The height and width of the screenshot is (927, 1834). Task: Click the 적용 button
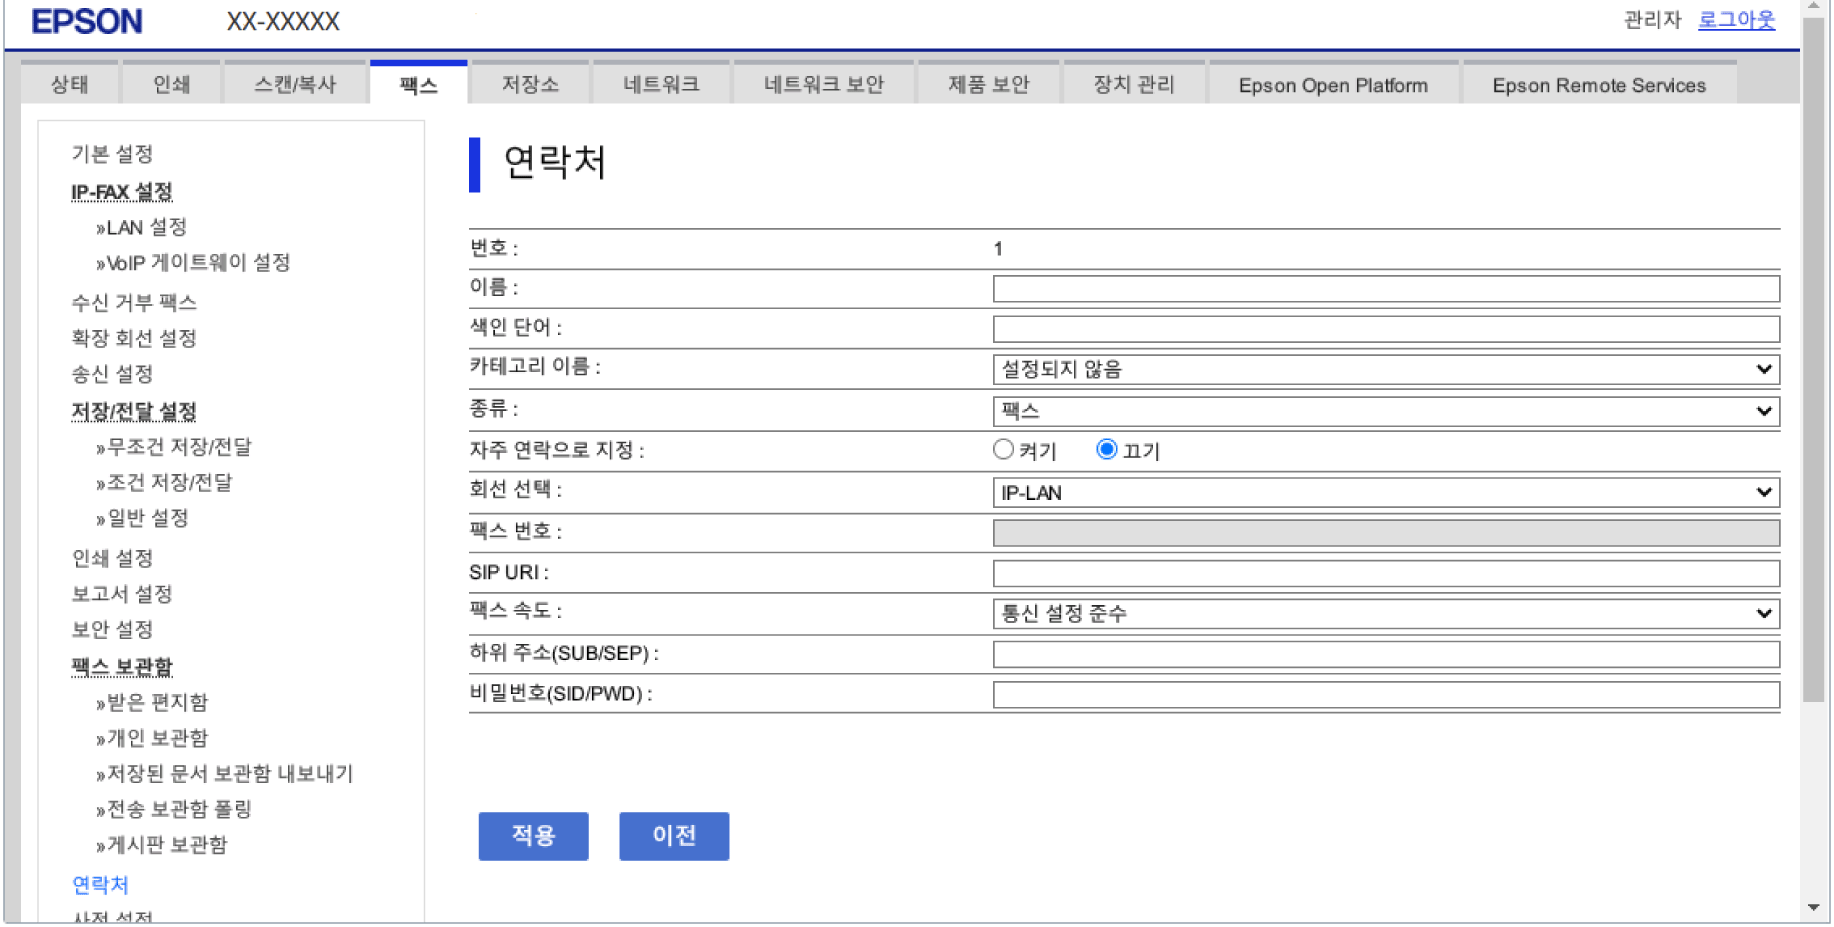(x=533, y=836)
